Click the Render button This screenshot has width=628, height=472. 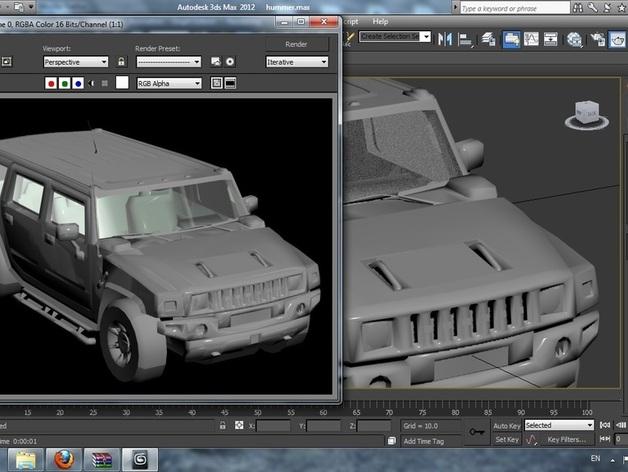[296, 44]
